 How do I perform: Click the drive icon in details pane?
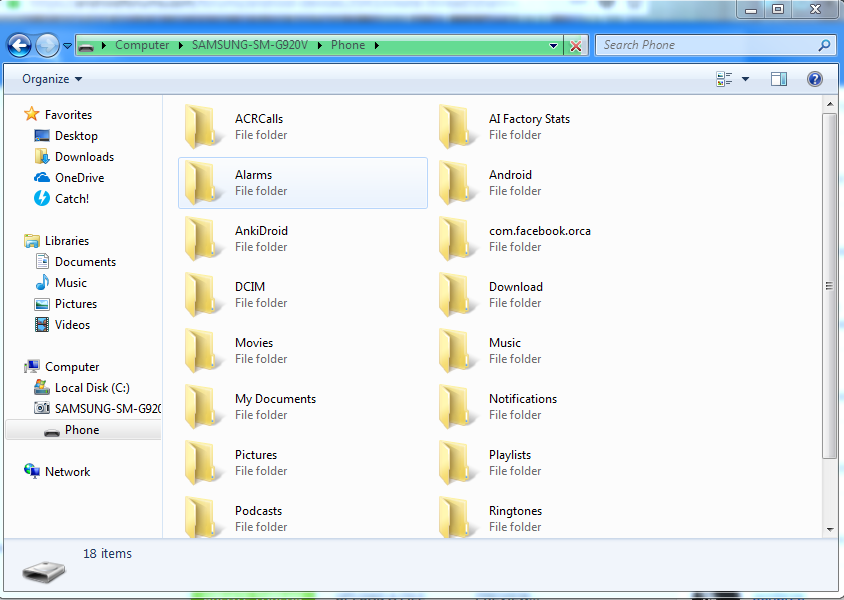[44, 571]
